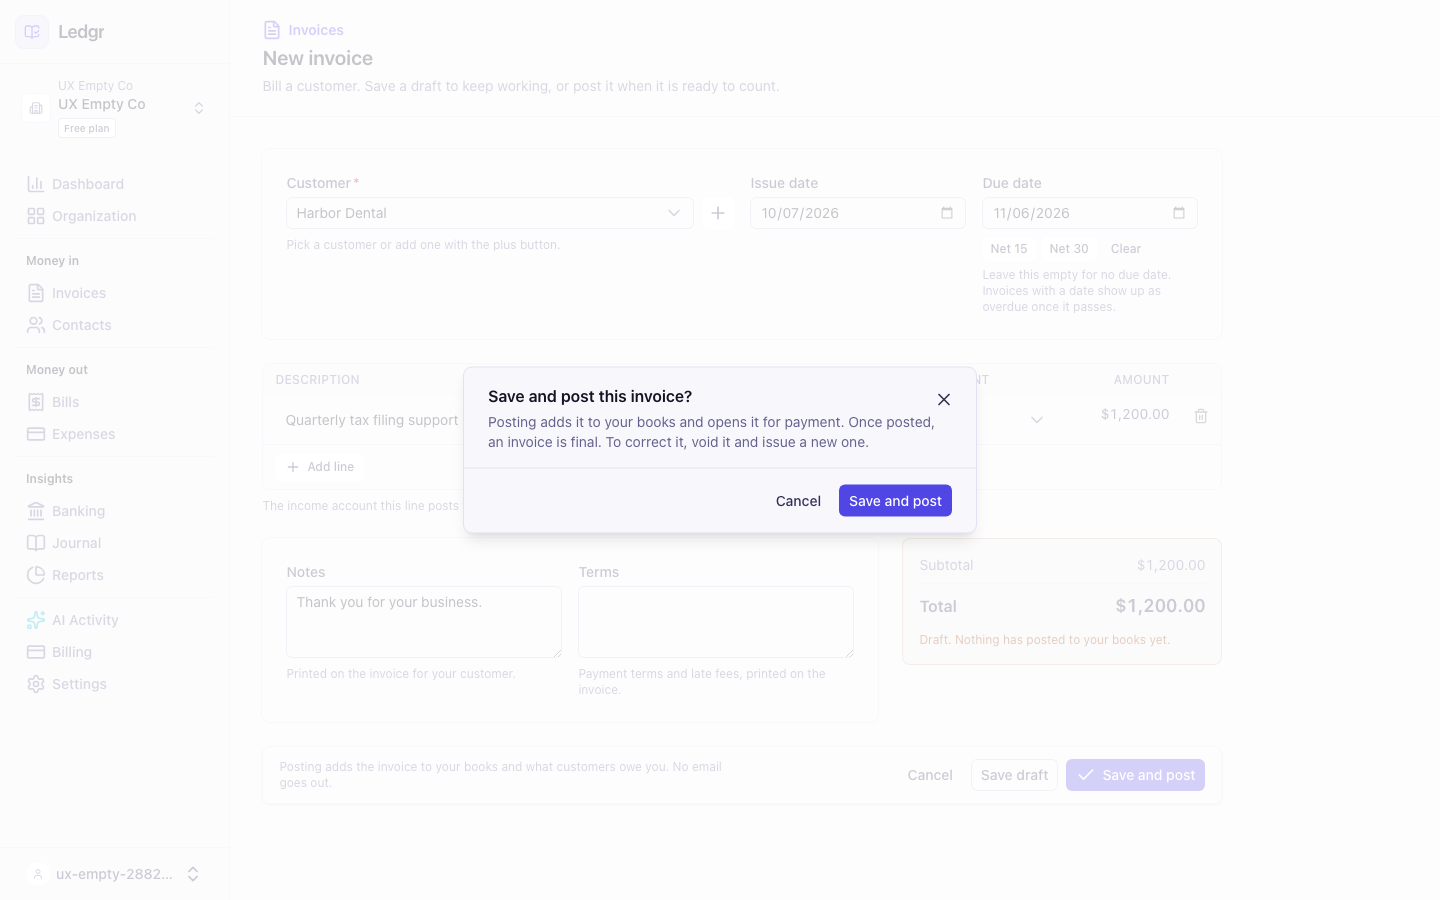This screenshot has width=1440, height=900.
Task: Close the Save and post dialog
Action: 944,399
